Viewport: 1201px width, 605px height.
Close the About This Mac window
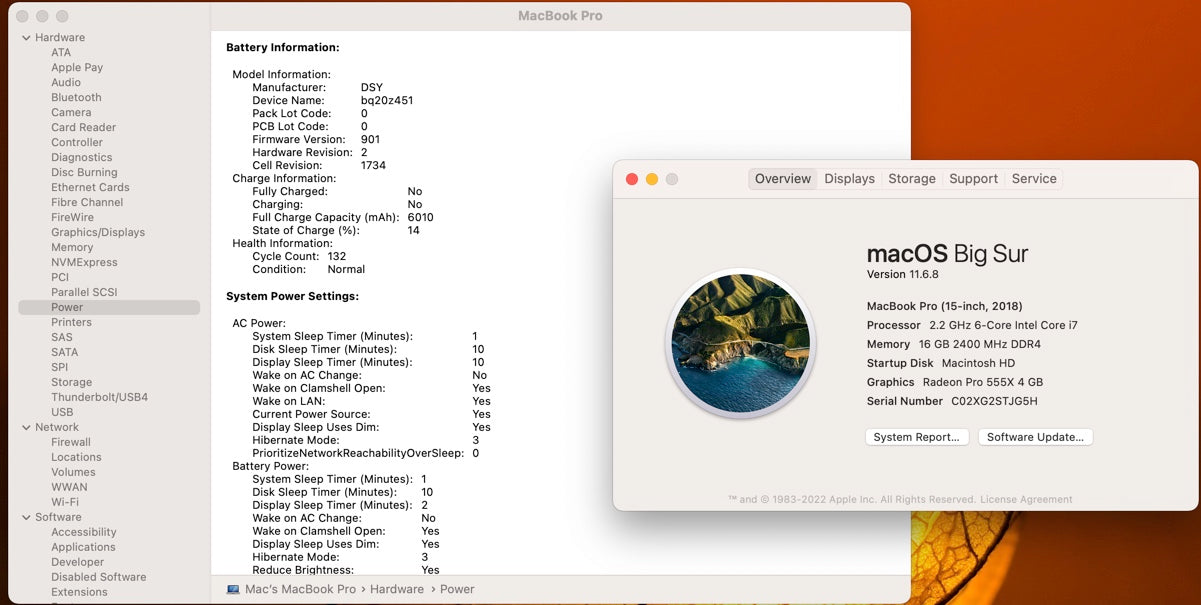click(632, 179)
